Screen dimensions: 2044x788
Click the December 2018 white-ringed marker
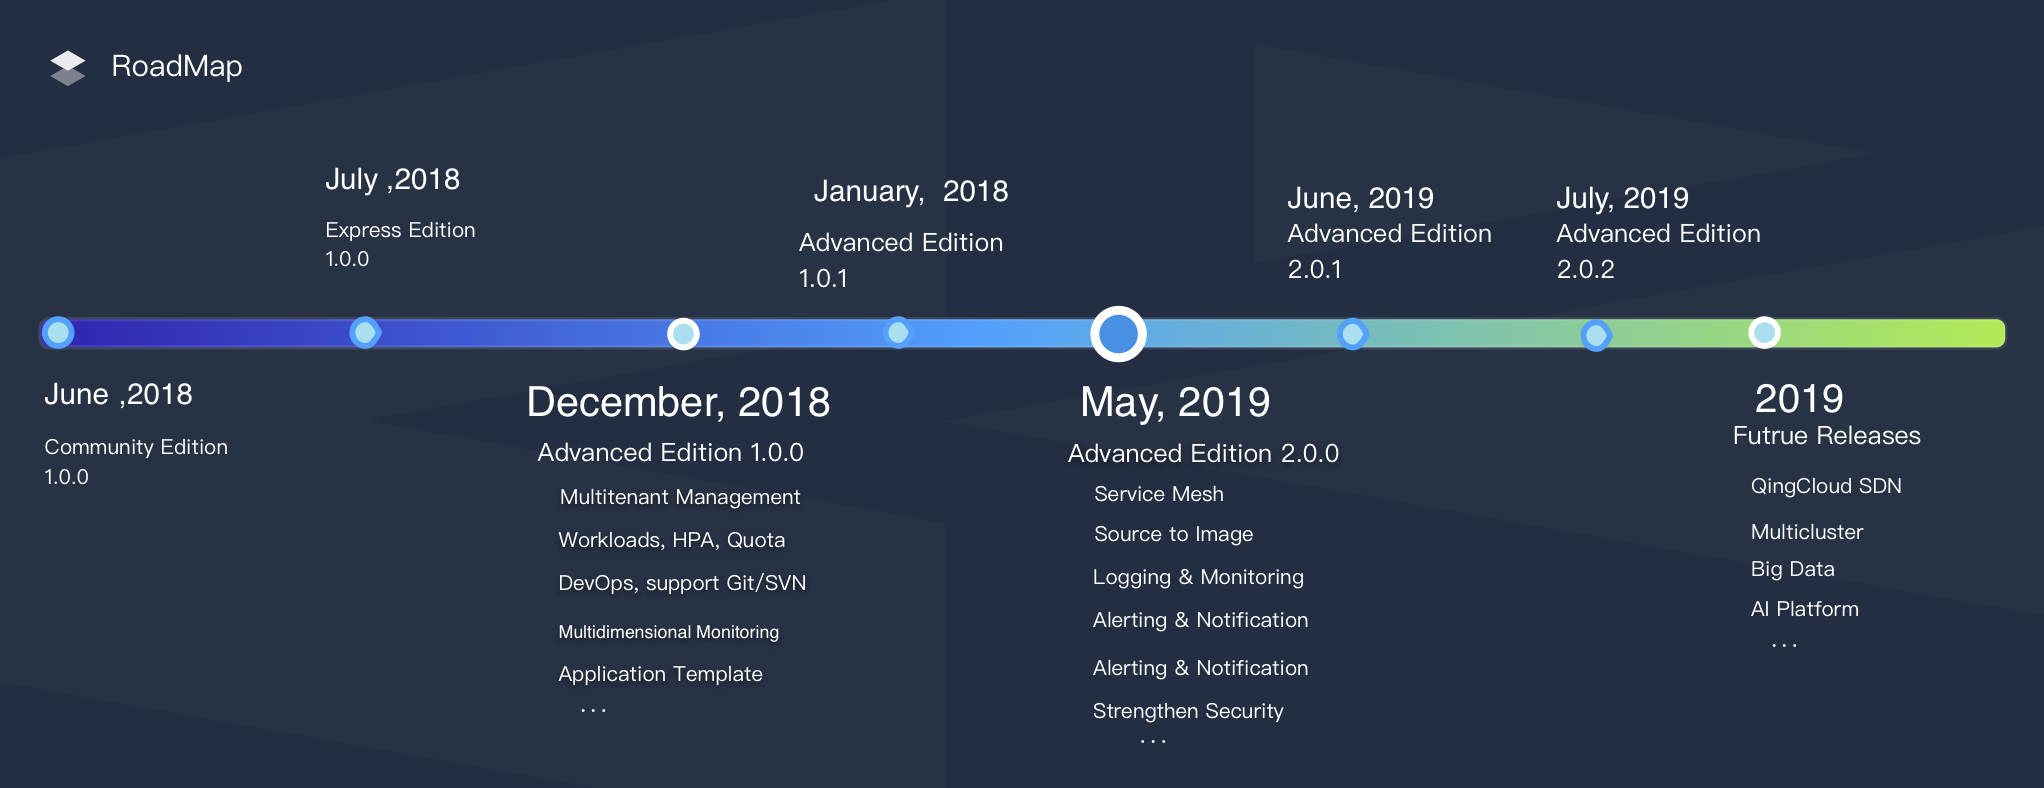click(x=683, y=333)
